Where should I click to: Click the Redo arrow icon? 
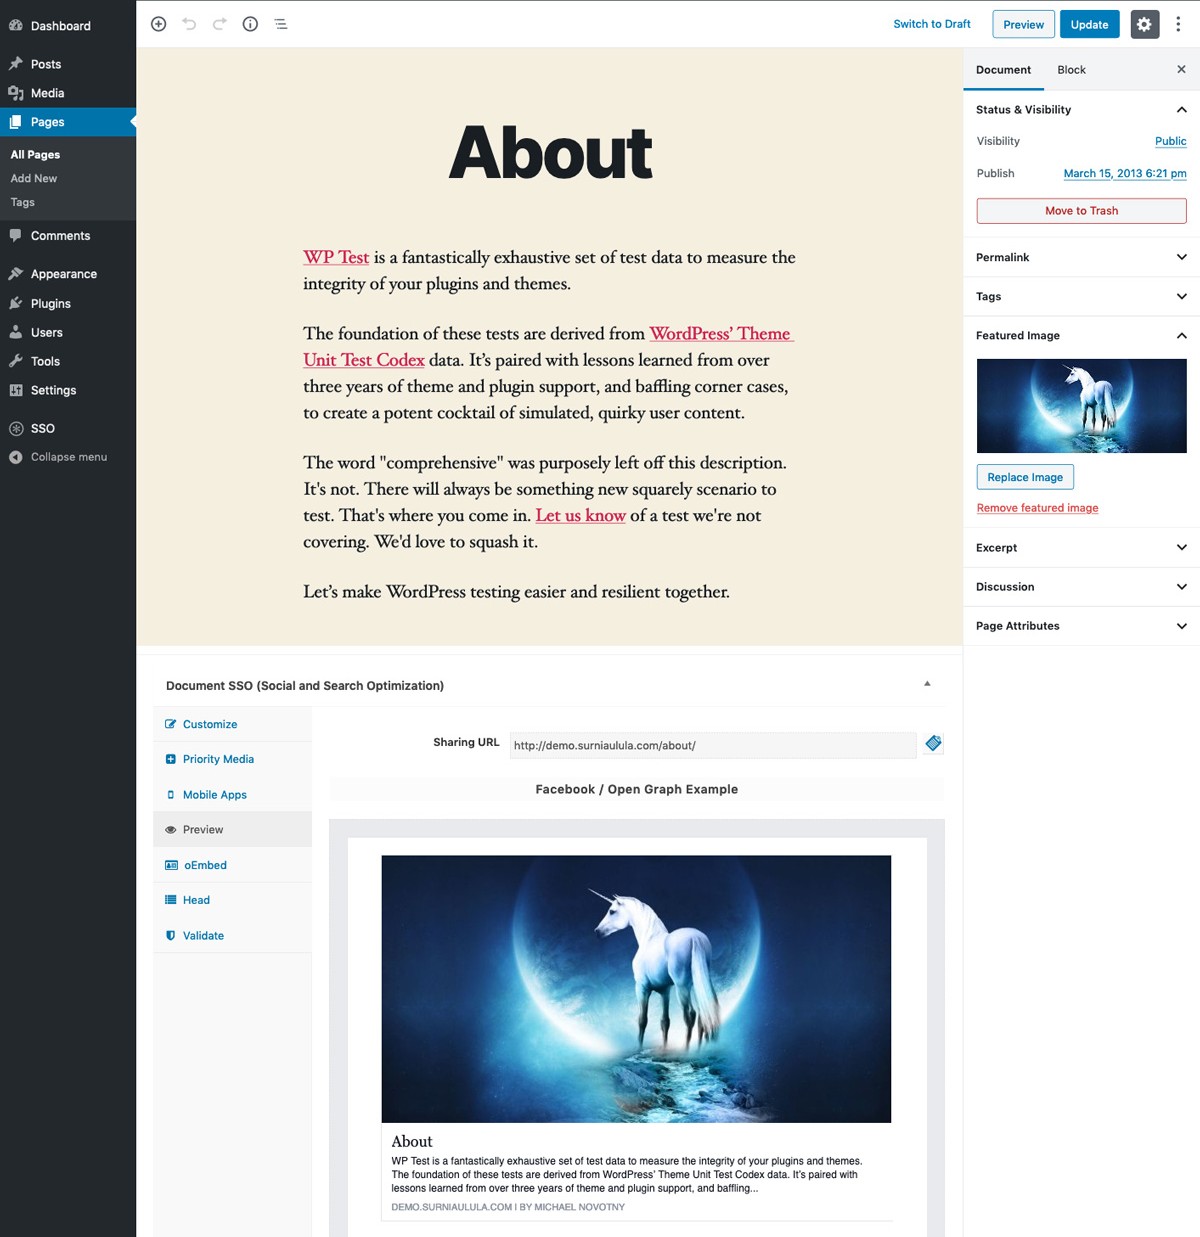(x=219, y=24)
